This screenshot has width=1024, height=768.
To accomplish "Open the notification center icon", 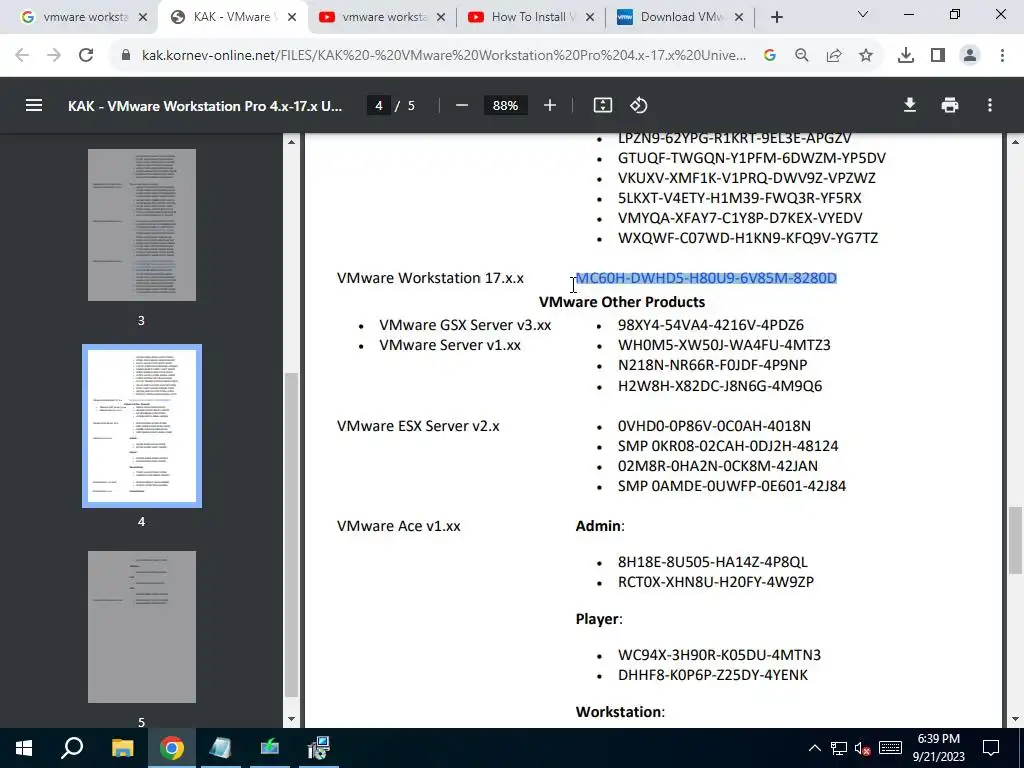I will [x=991, y=748].
